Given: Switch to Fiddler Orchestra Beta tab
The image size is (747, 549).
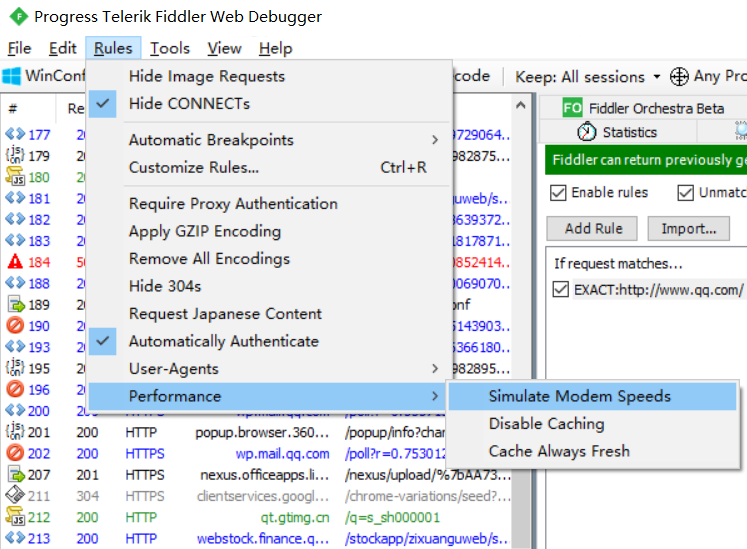Looking at the screenshot, I should tap(643, 108).
